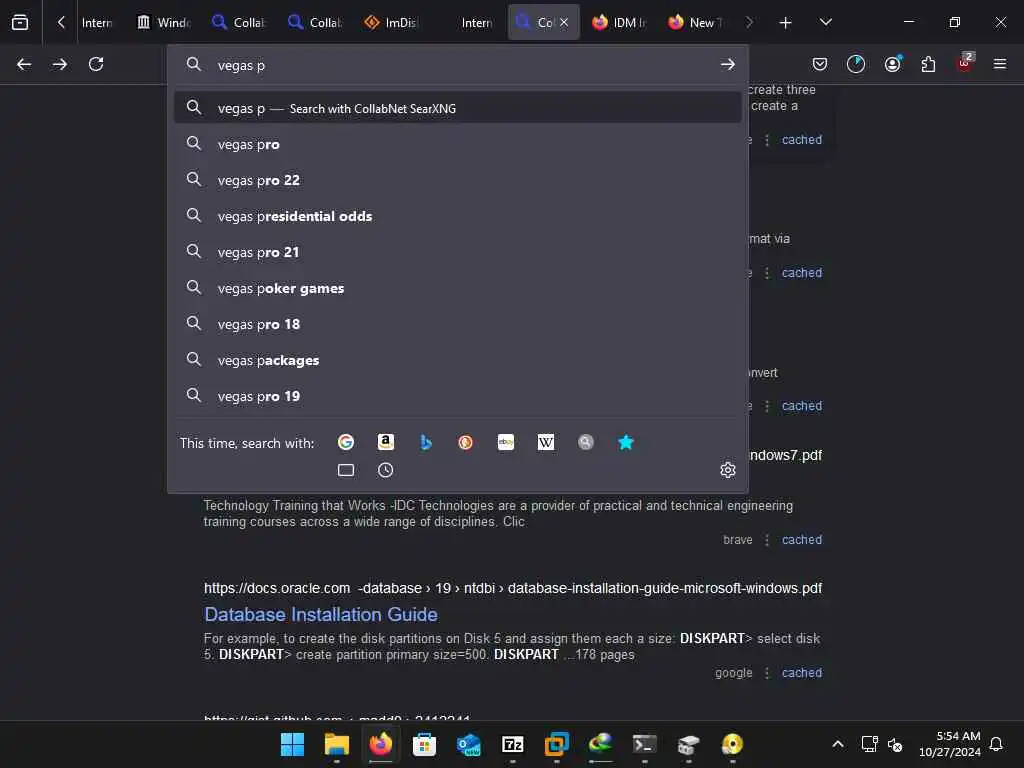This screenshot has height=768, width=1024.
Task: Search this time with Bing
Action: click(426, 442)
